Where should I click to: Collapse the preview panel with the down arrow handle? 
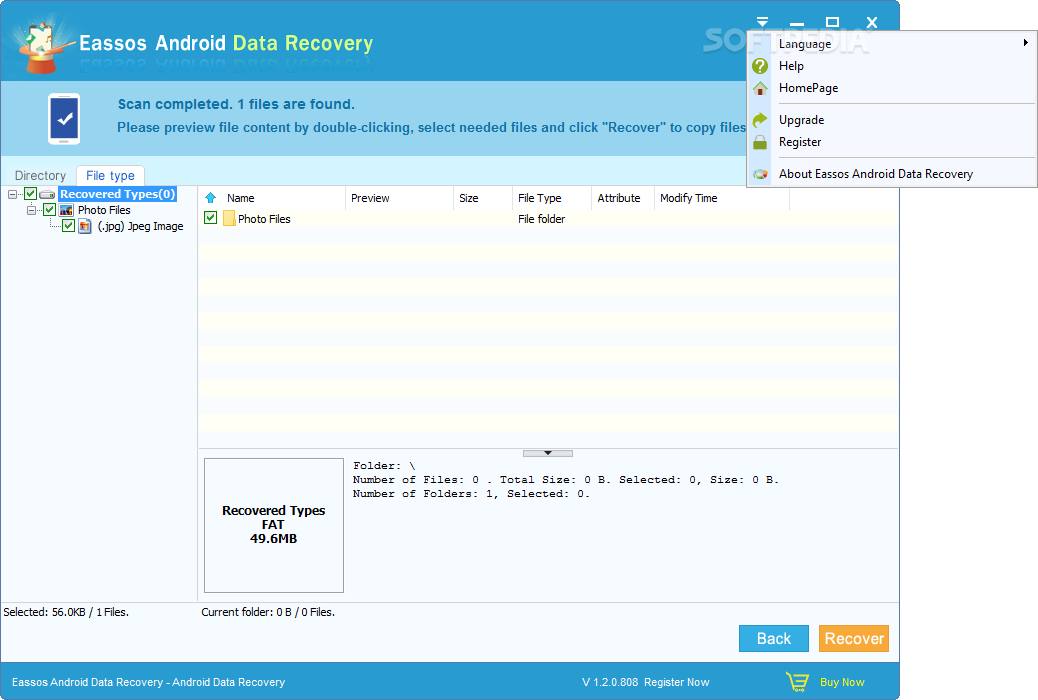coord(547,454)
